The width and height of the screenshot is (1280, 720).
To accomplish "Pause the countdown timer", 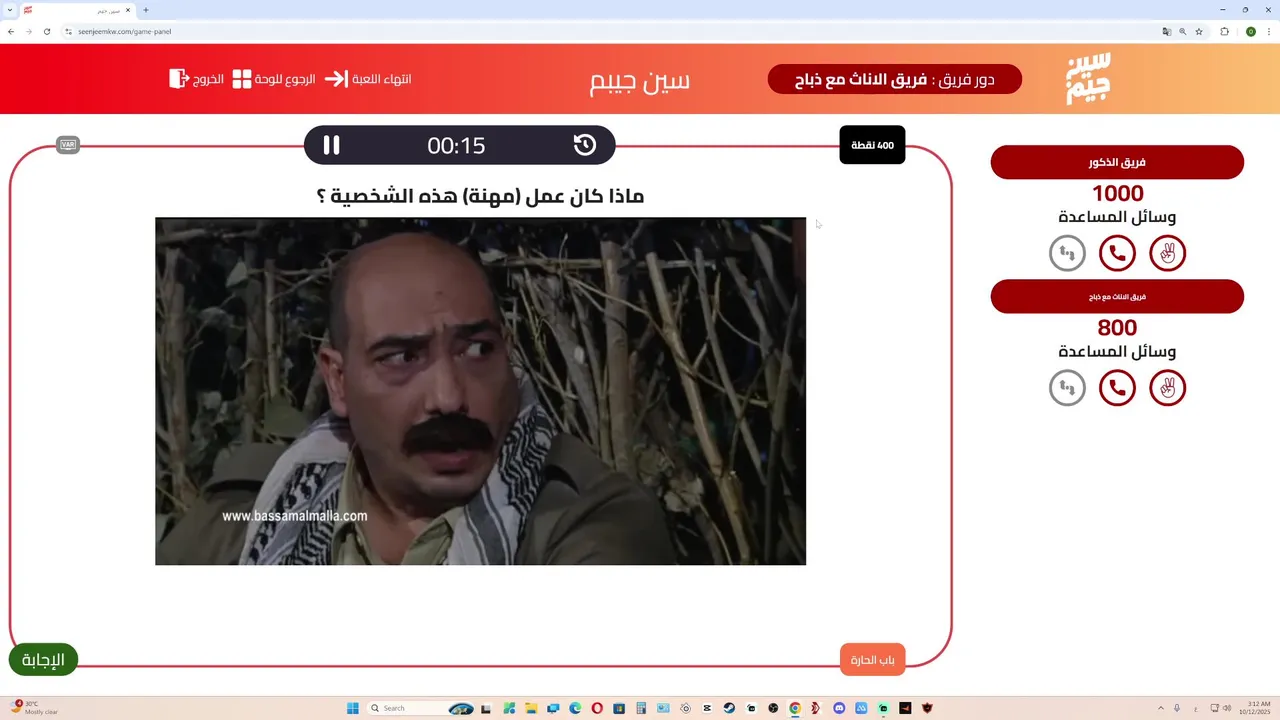I will point(331,145).
